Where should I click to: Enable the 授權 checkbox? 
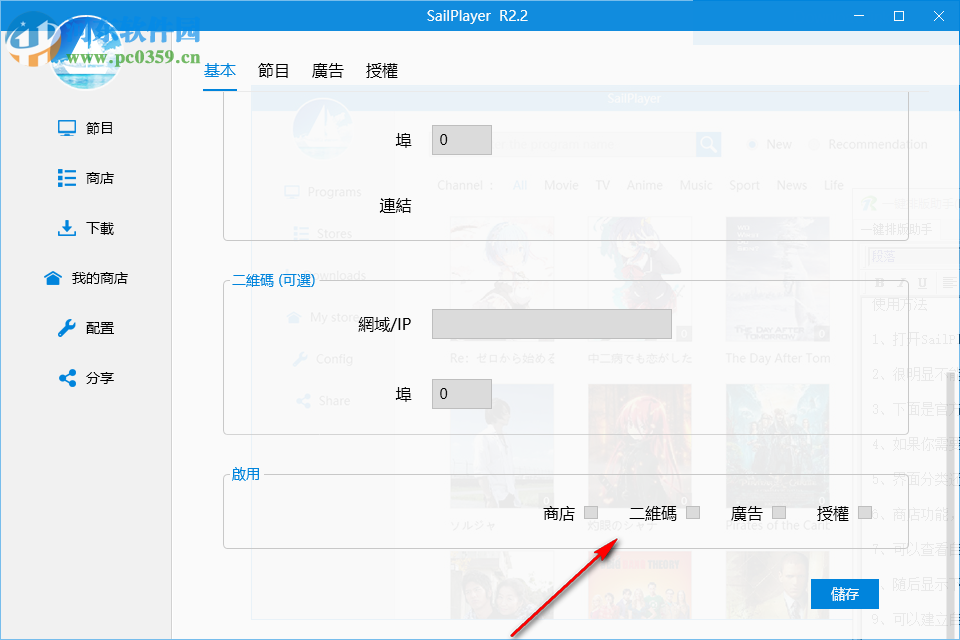coord(864,512)
